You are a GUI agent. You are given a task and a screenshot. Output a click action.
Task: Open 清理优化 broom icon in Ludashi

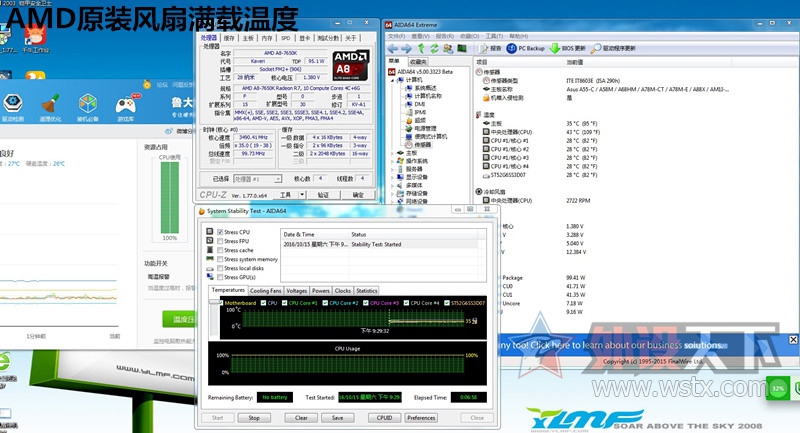50,104
